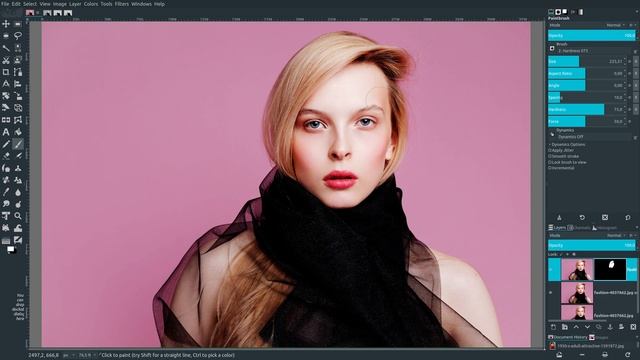Adjust brush Hardness slider
Screen dimensions: 640x360
coord(586,109)
